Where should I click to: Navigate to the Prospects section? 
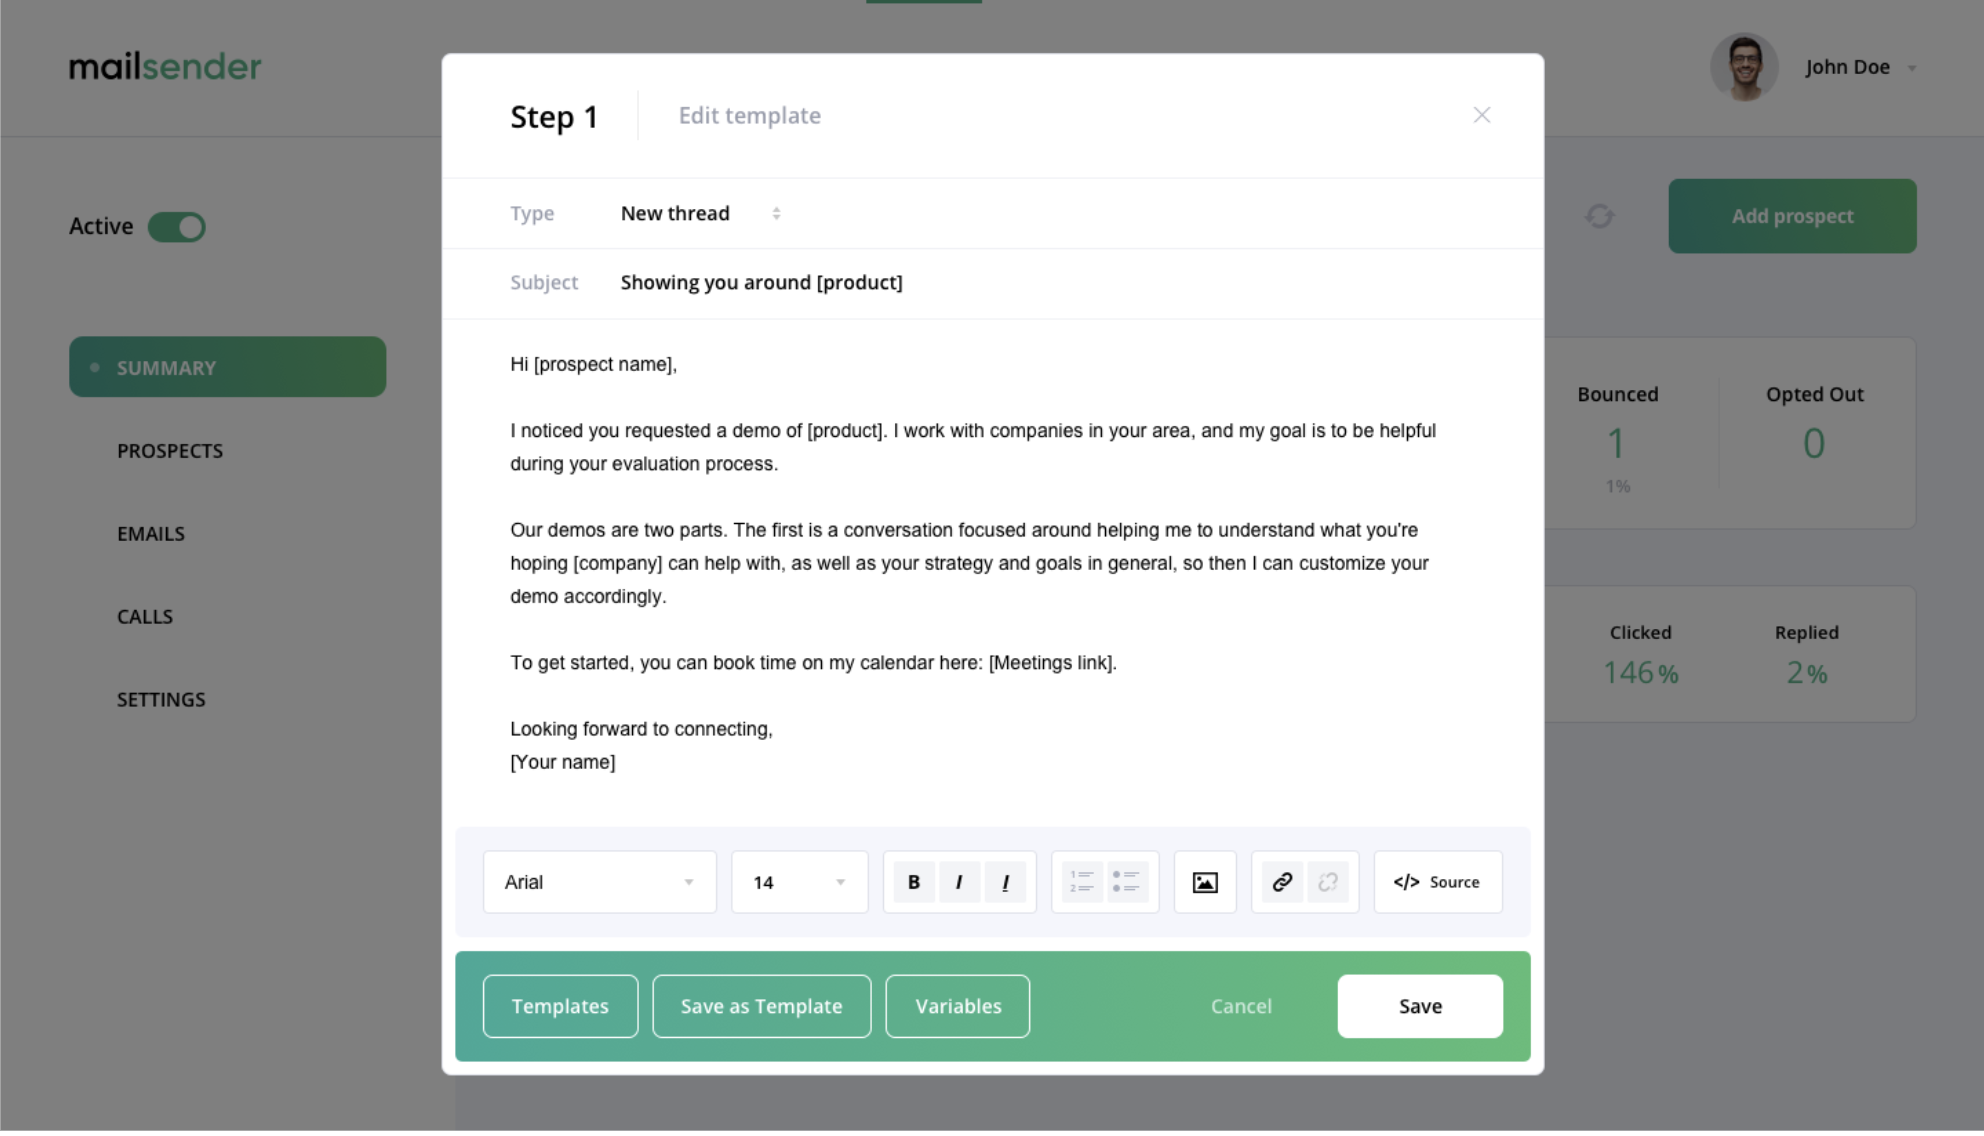(169, 449)
